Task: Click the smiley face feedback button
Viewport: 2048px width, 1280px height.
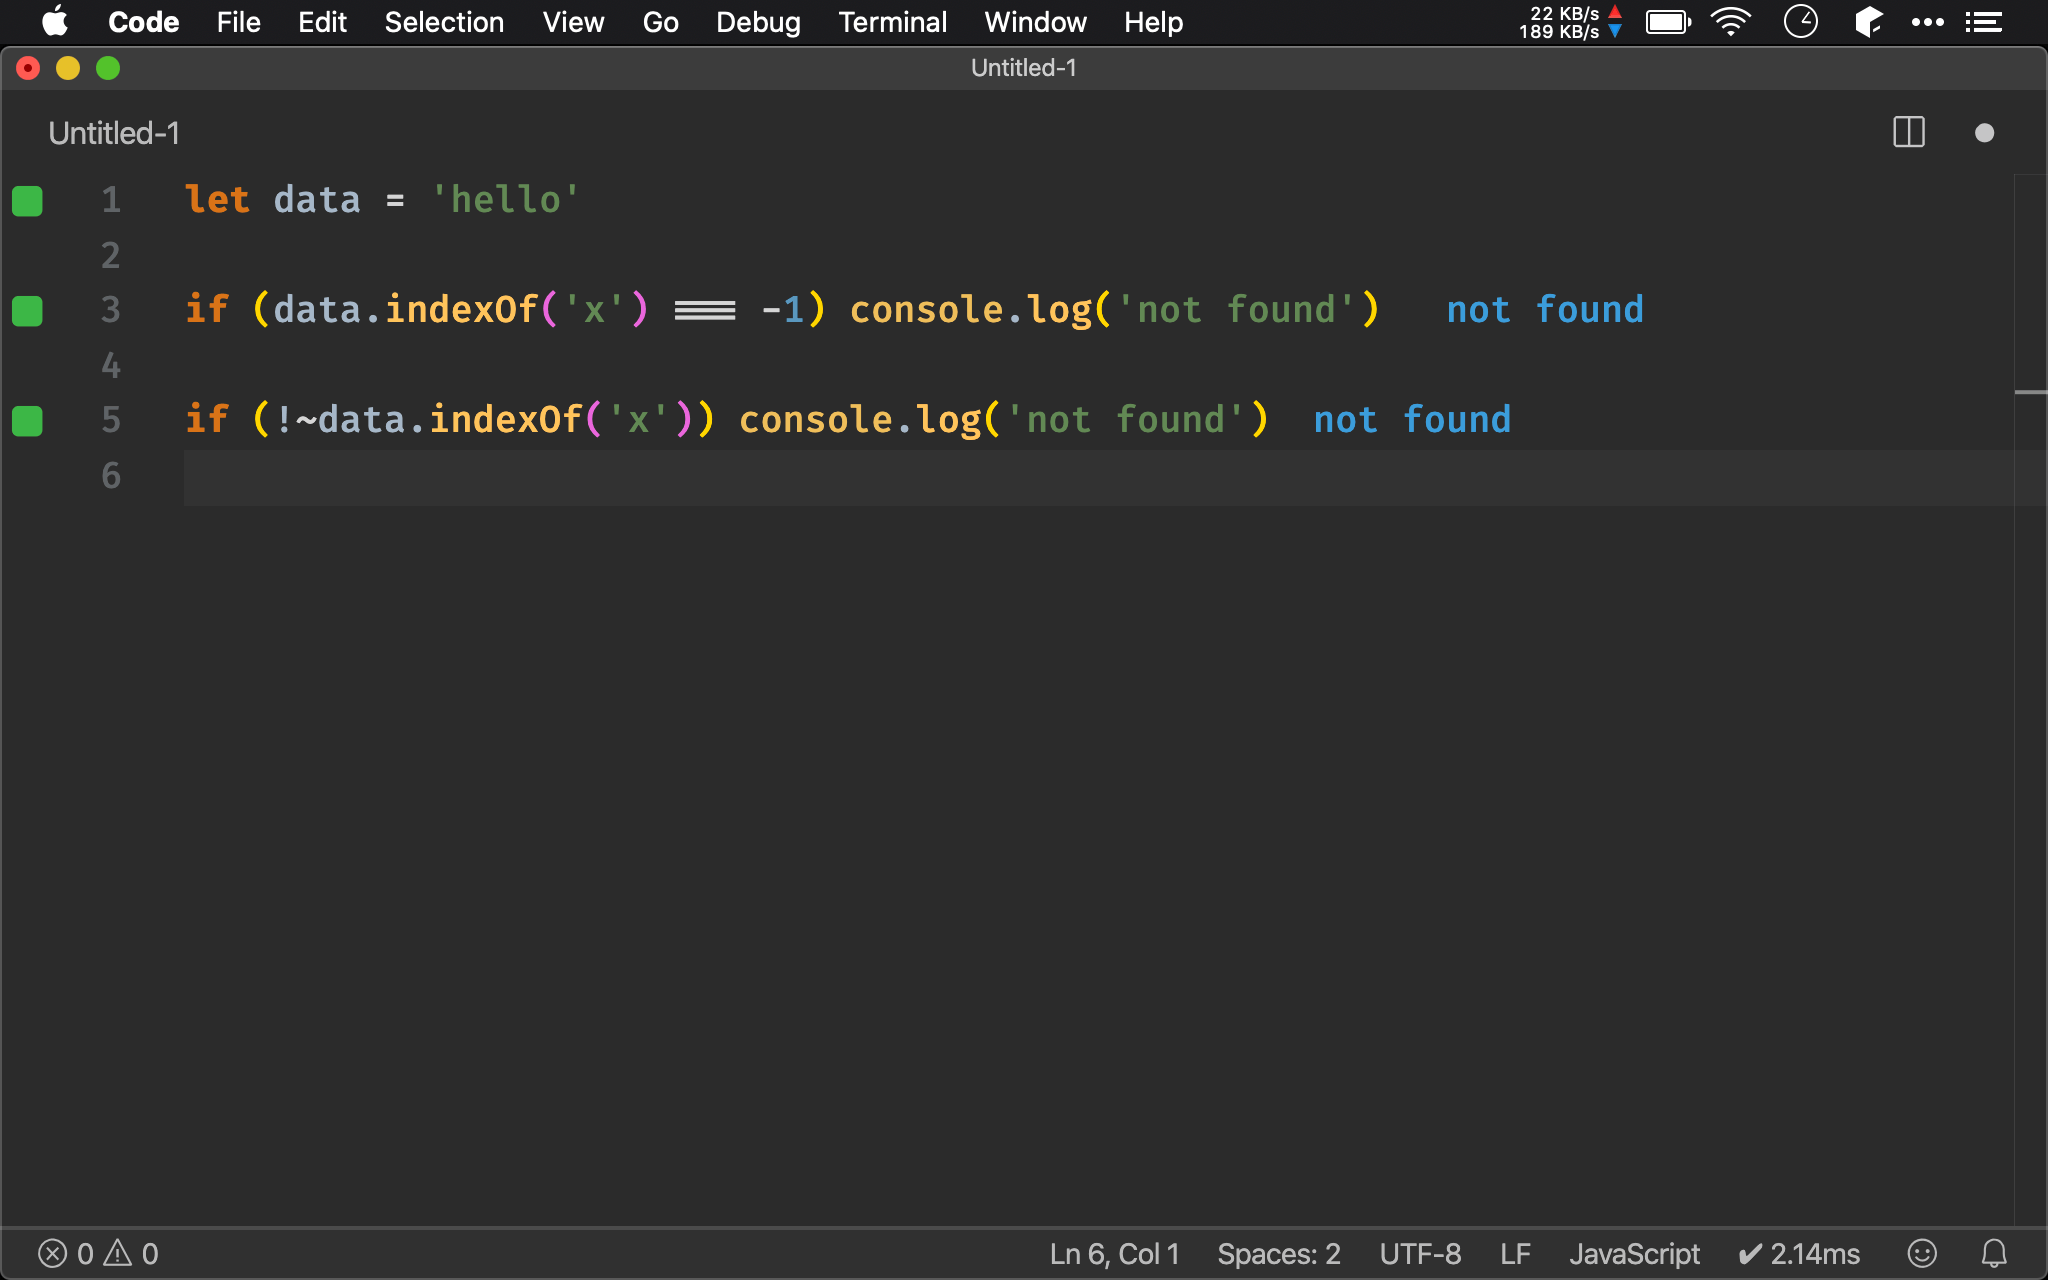Action: 1923,1252
